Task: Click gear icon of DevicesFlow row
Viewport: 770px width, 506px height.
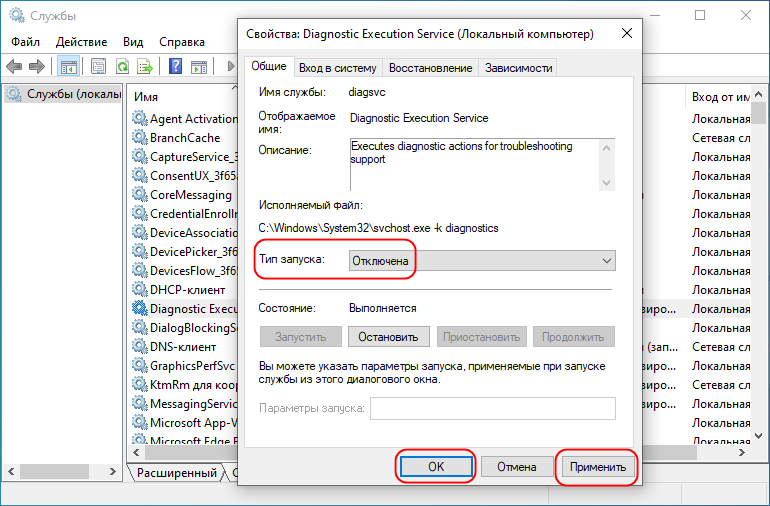Action: [x=140, y=271]
